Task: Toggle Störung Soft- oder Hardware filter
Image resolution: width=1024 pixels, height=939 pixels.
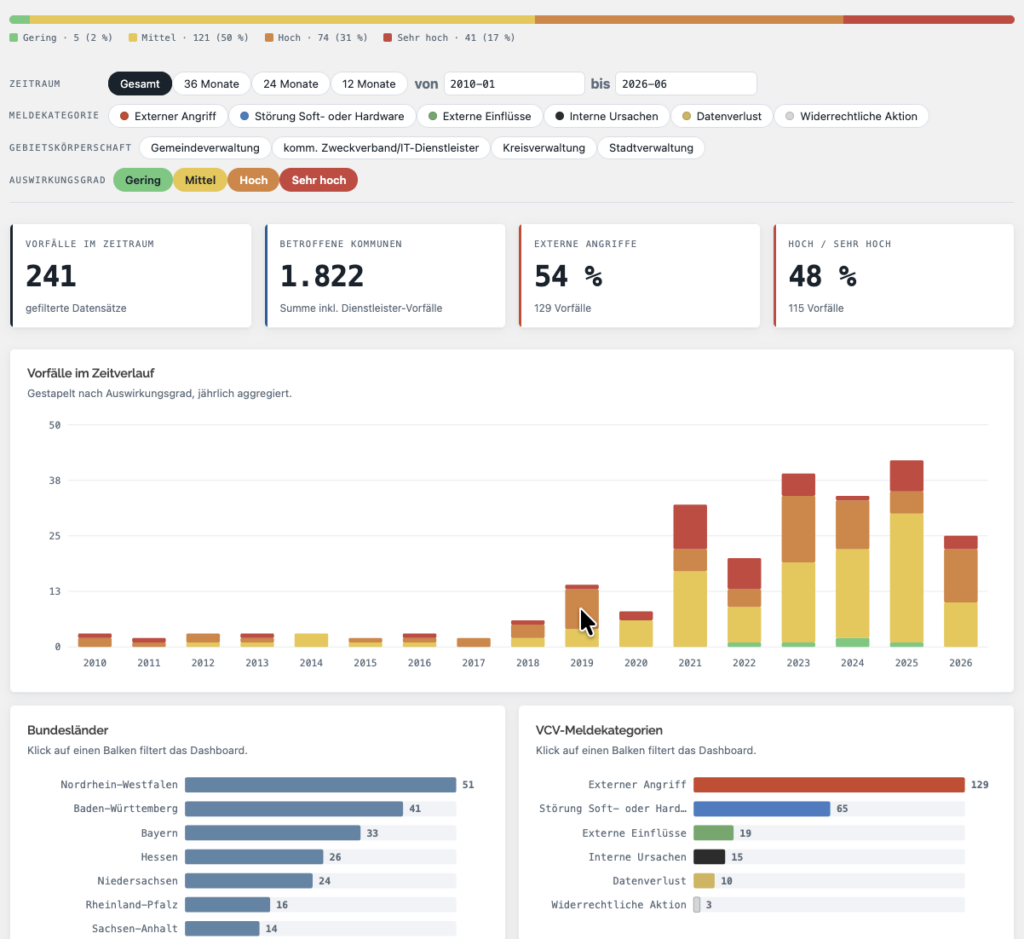Action: click(x=322, y=116)
